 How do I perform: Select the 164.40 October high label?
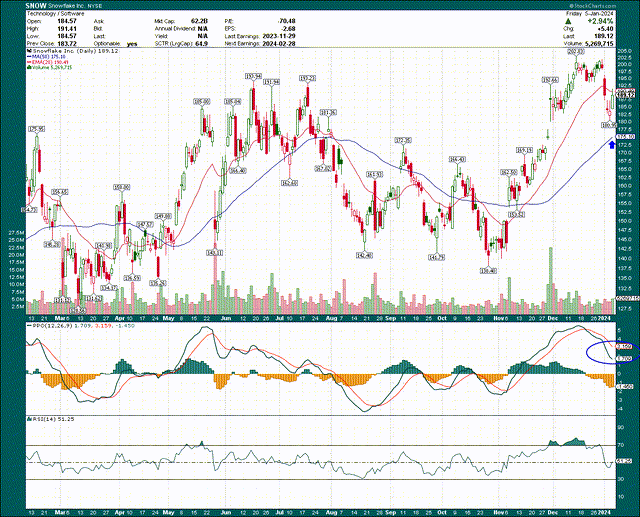[458, 160]
